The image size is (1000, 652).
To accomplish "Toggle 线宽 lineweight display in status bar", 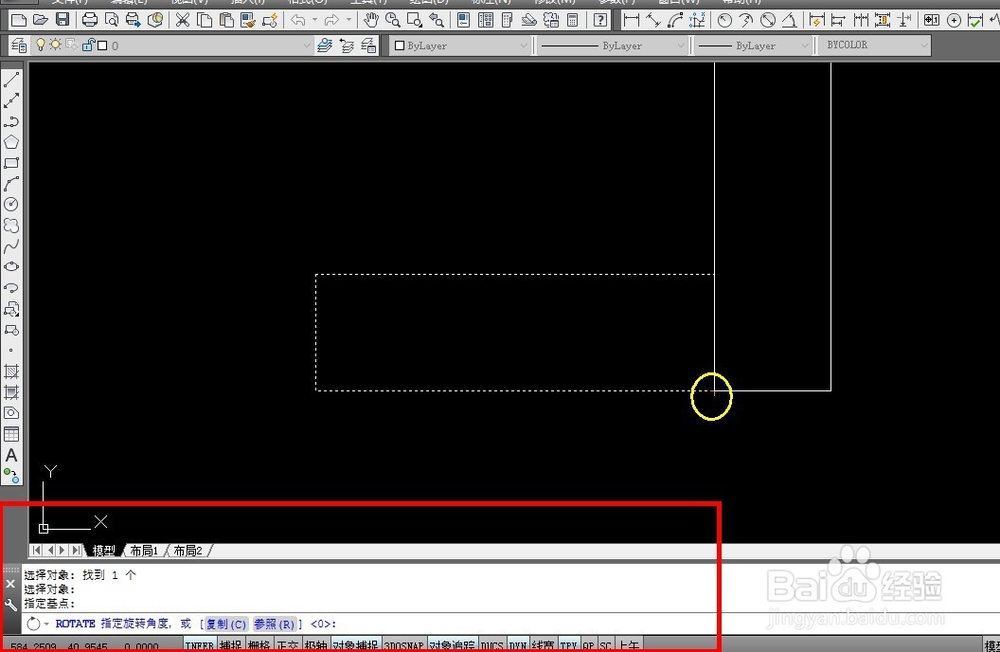I will click(543, 645).
